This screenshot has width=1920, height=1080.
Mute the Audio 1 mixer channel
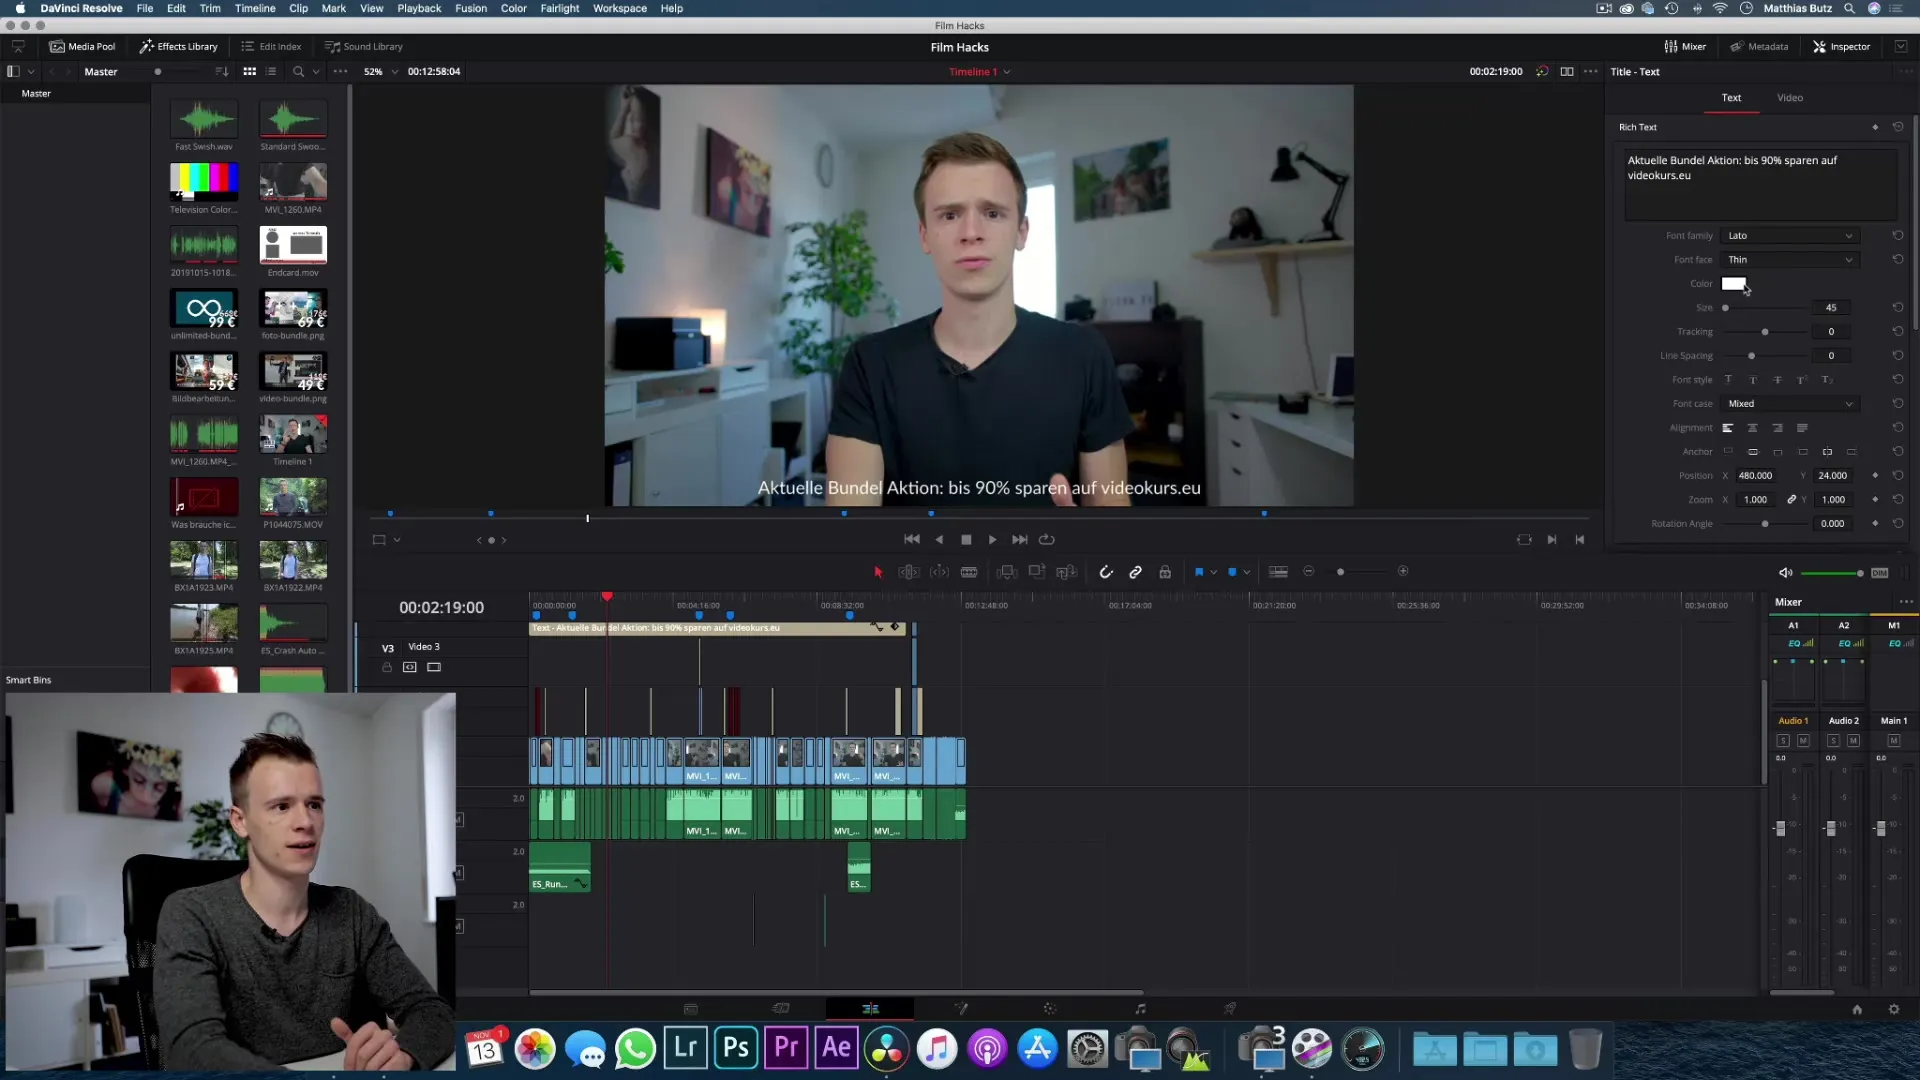click(x=1803, y=741)
